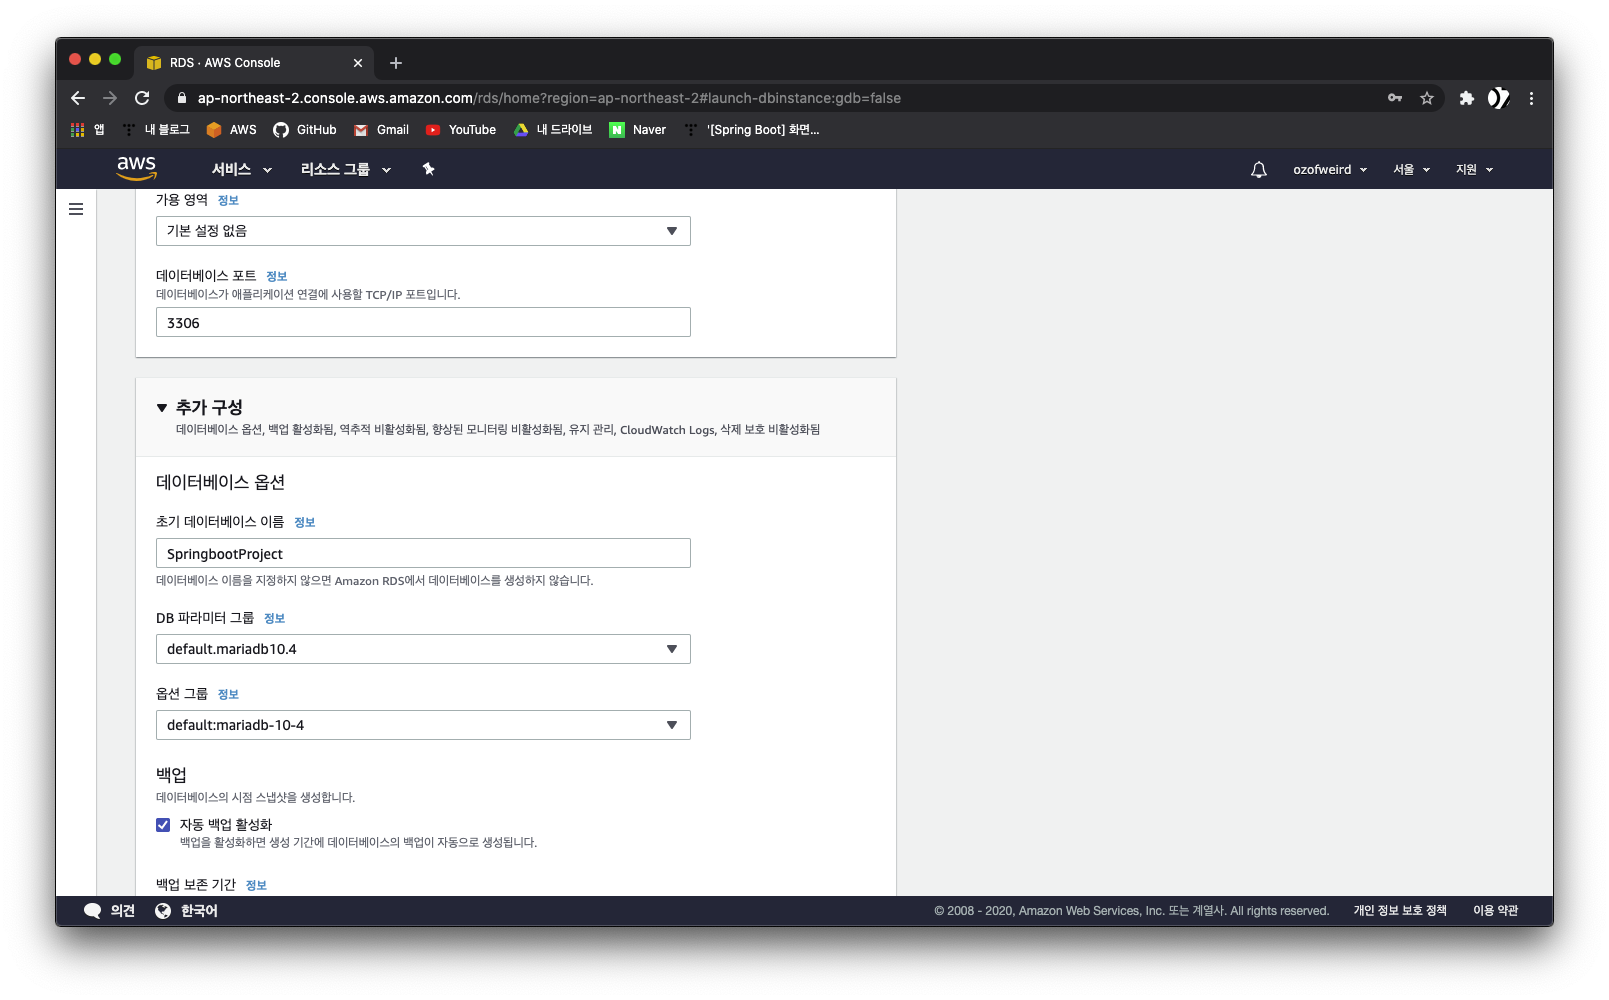Open the 내 드라이브 bookmark

click(x=553, y=130)
